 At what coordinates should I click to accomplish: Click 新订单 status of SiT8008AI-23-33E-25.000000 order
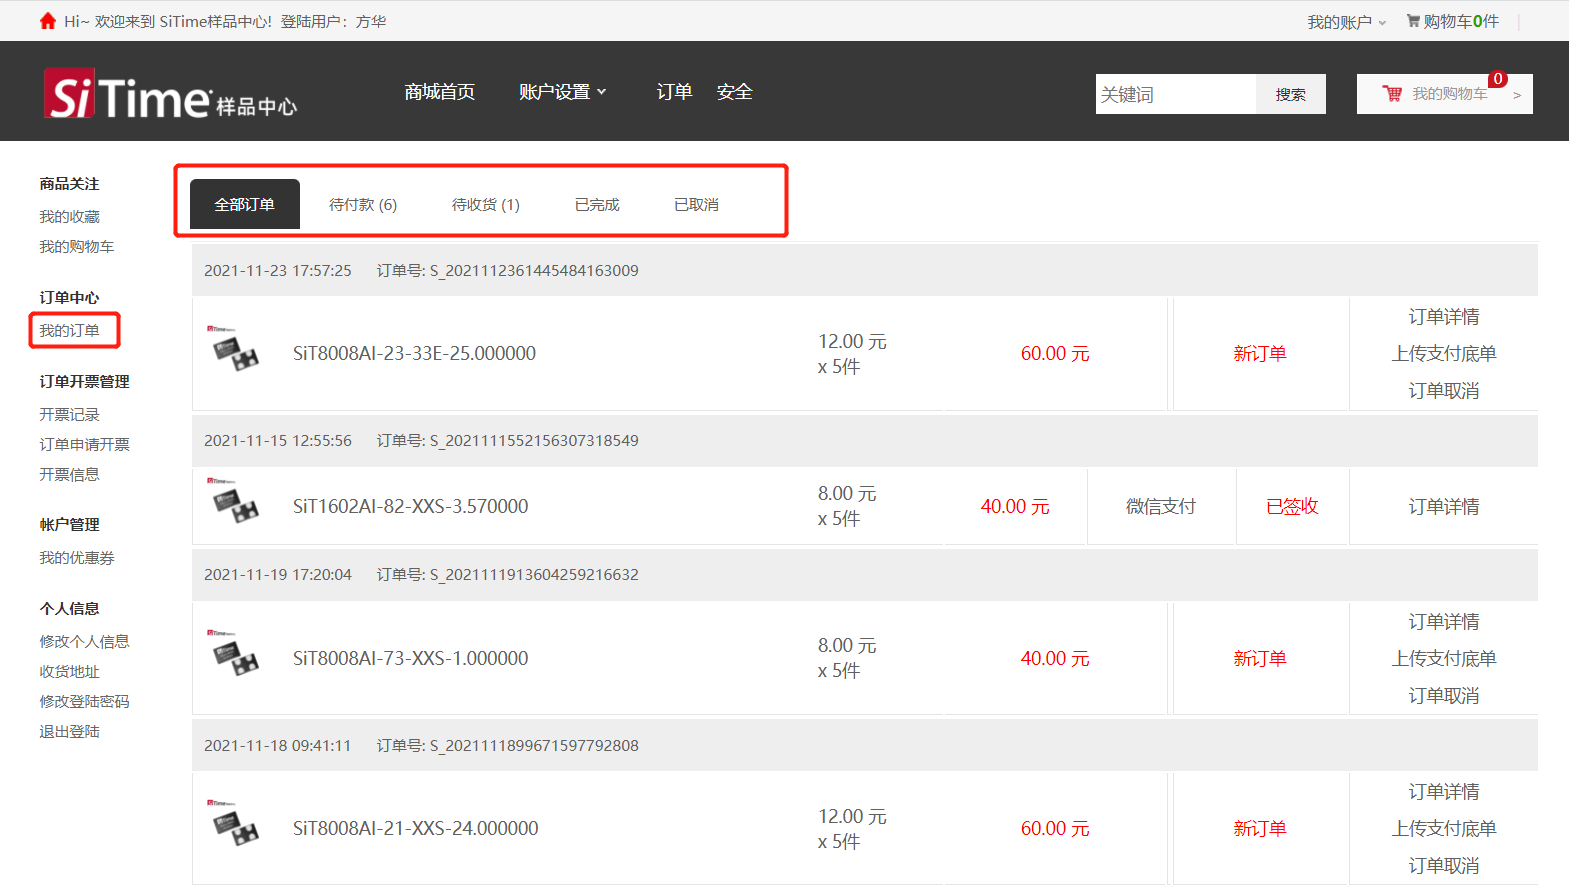point(1260,354)
